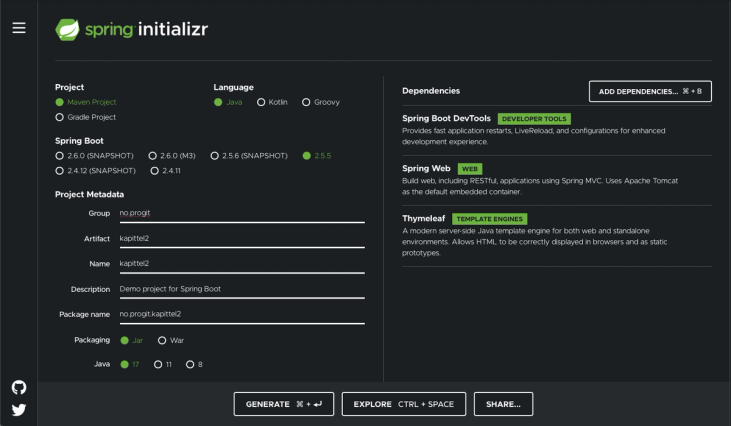Click the Spring Initializr logo
The width and height of the screenshot is (731, 426).
point(131,29)
